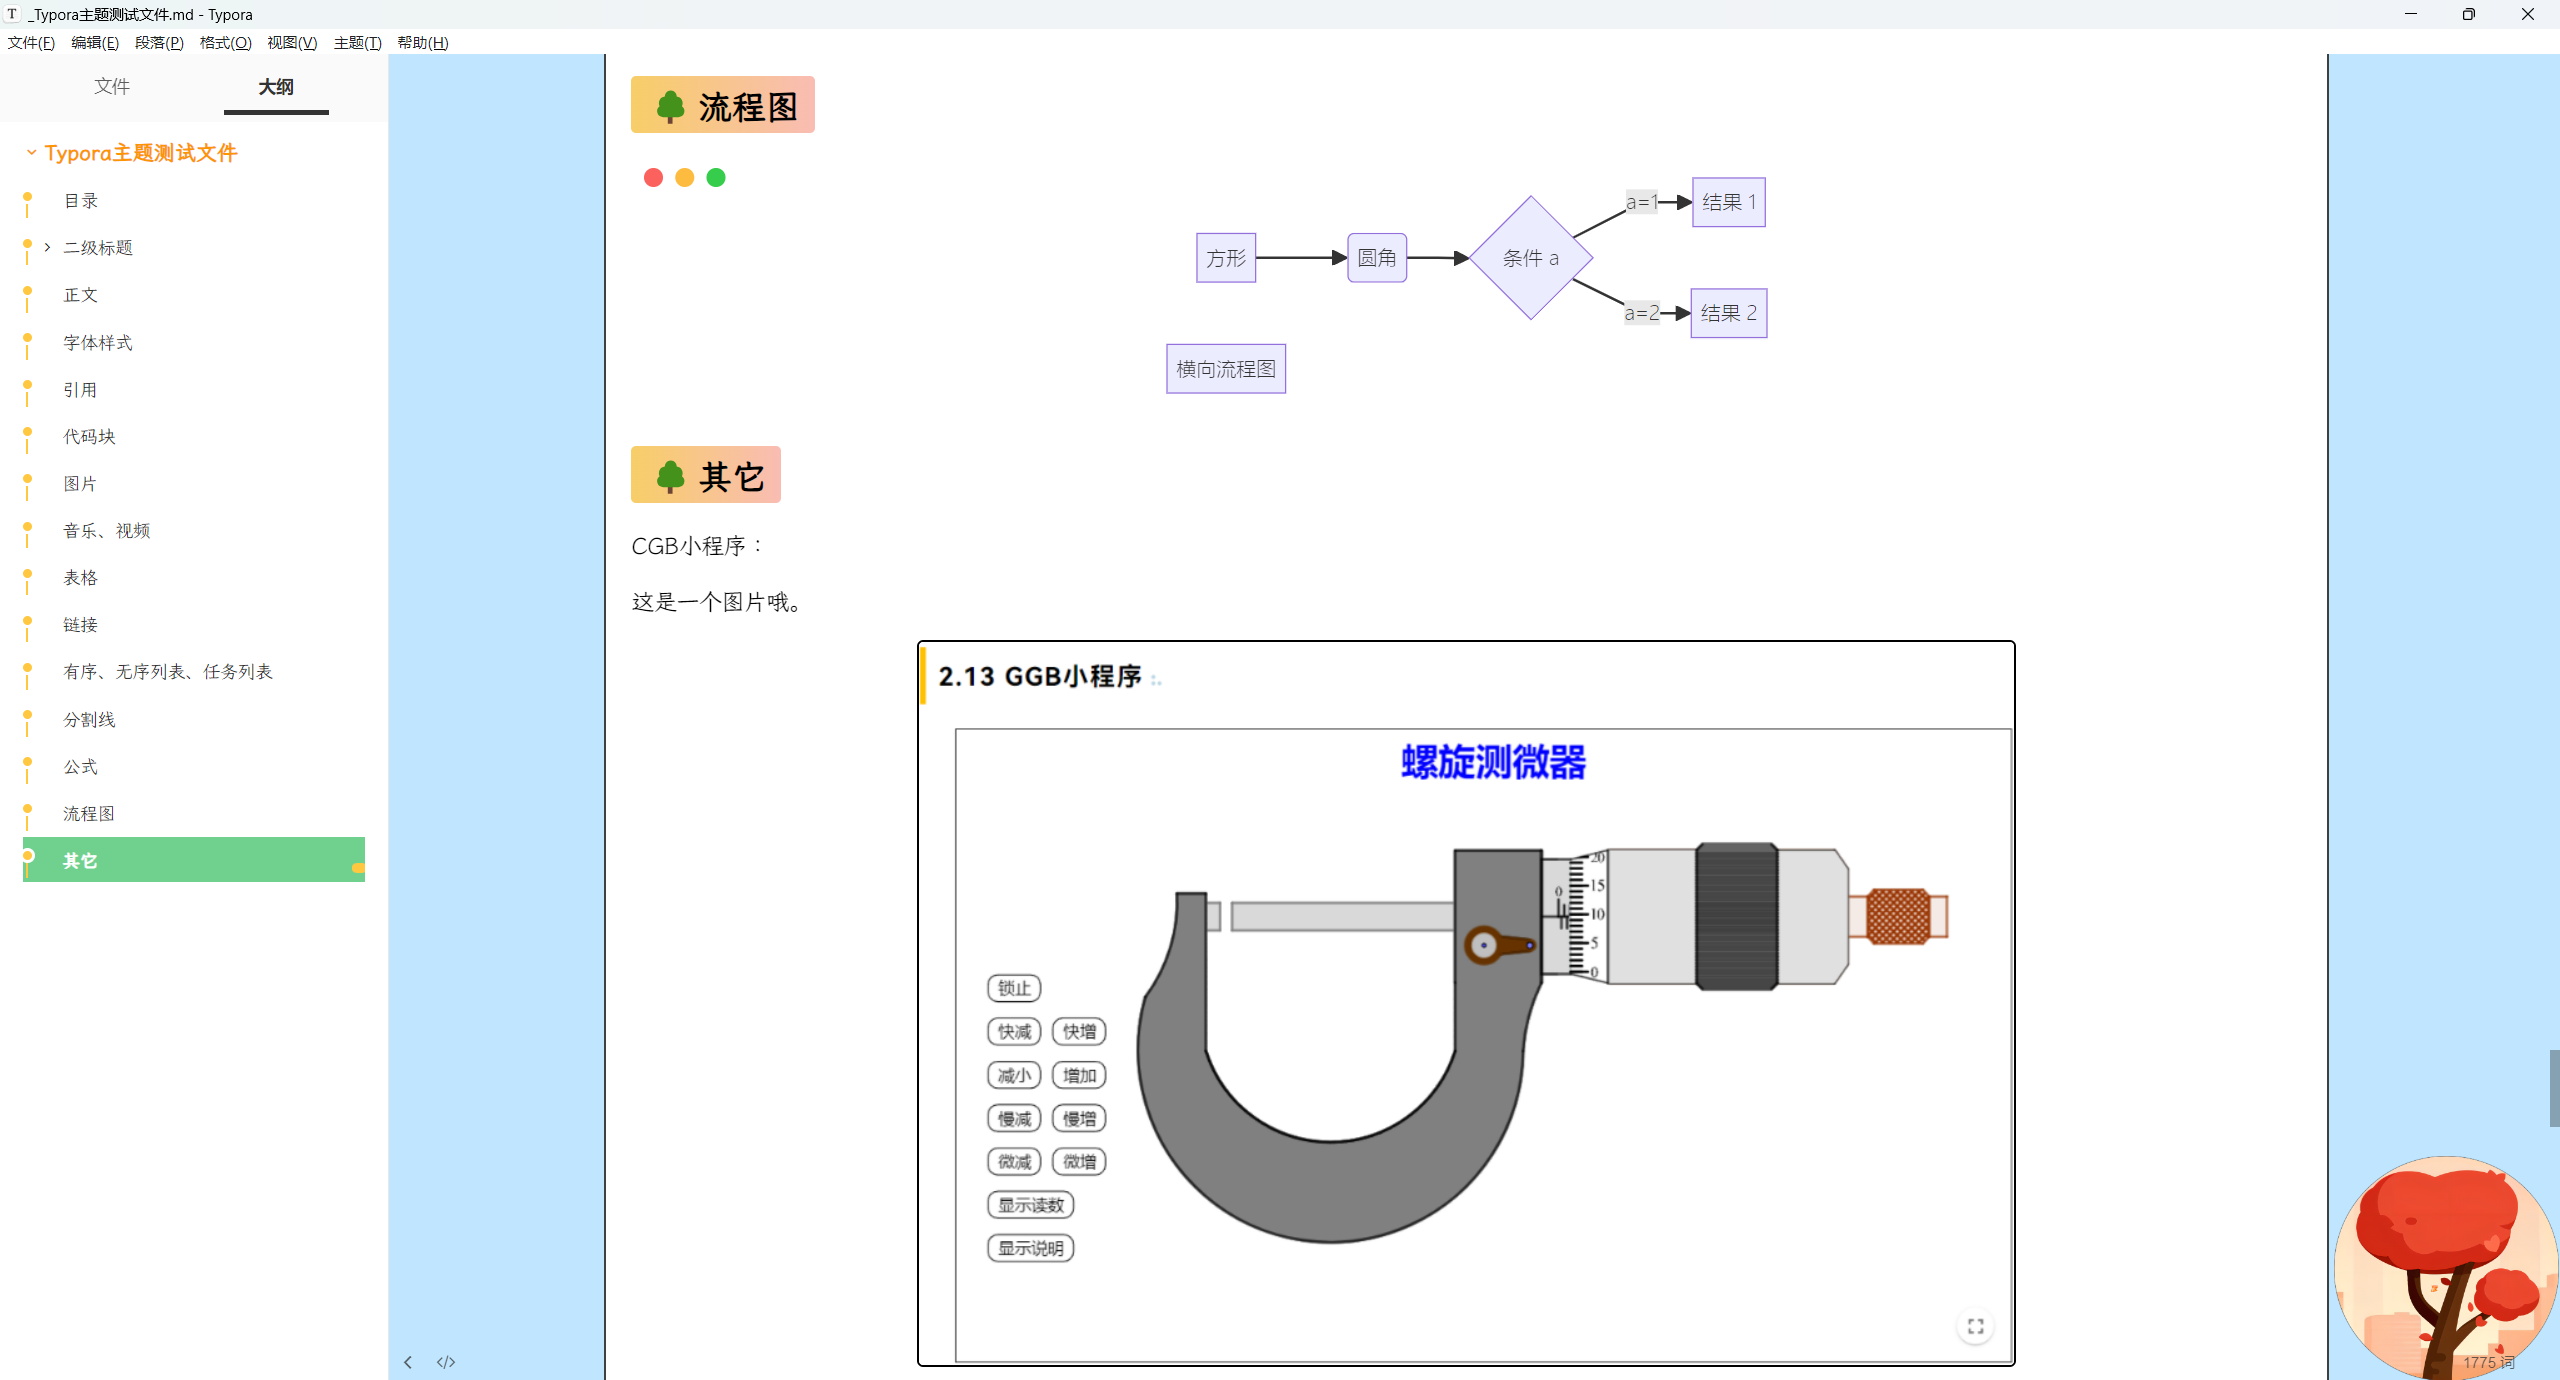Click the 显示说明 button in applet

(x=1031, y=1248)
